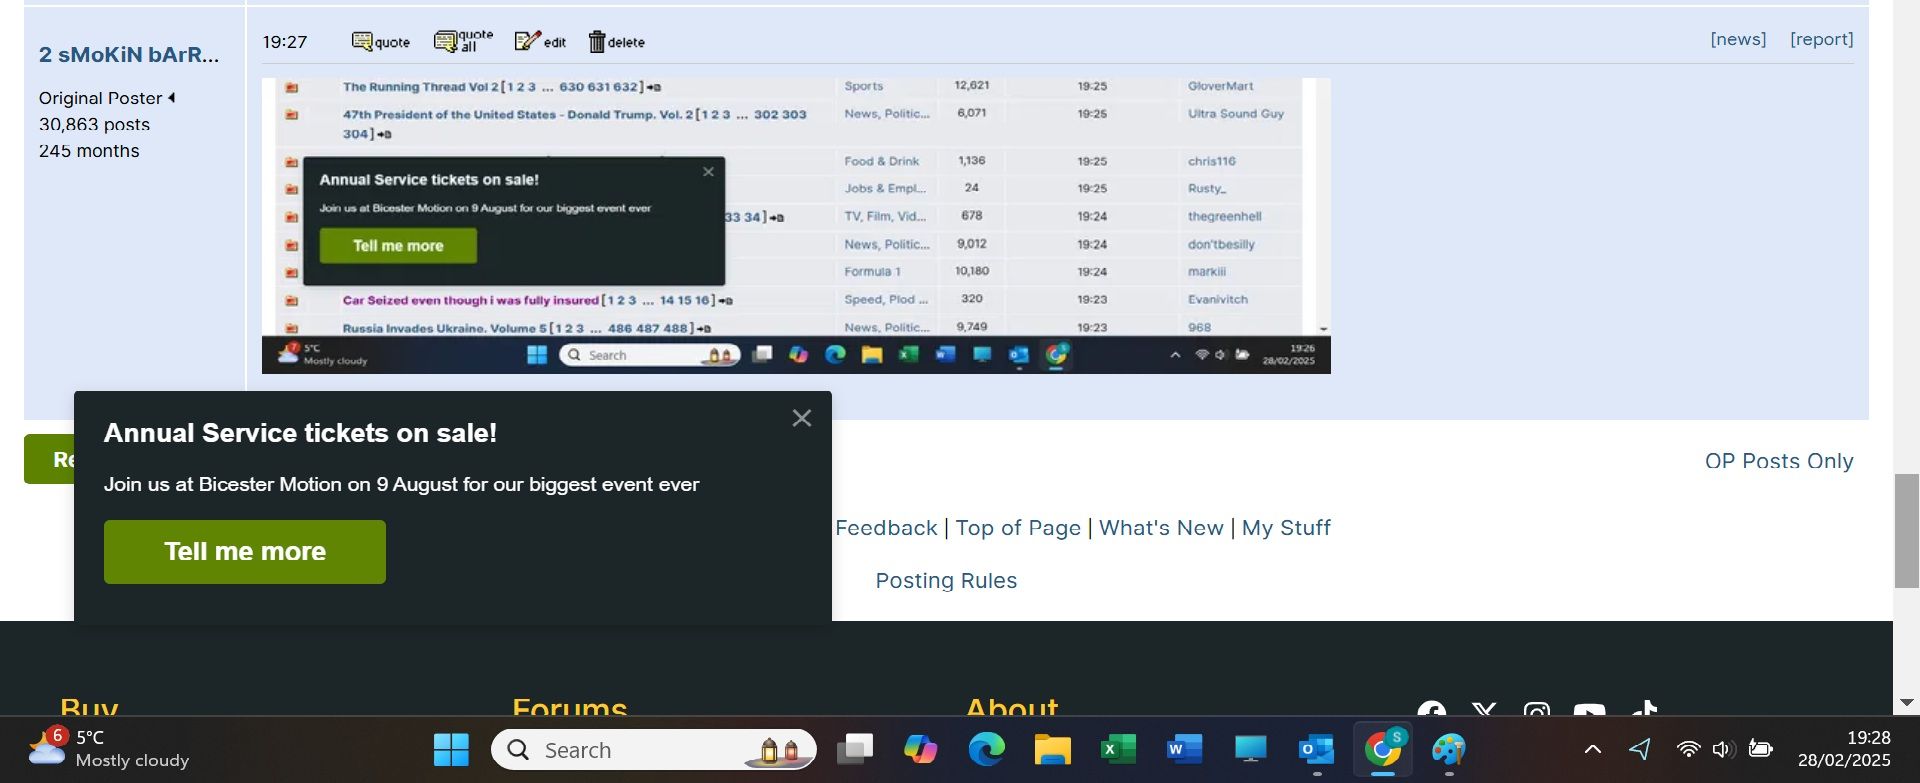Viewport: 1920px width, 783px height.
Task: Open the Windows Start menu
Action: pos(451,750)
